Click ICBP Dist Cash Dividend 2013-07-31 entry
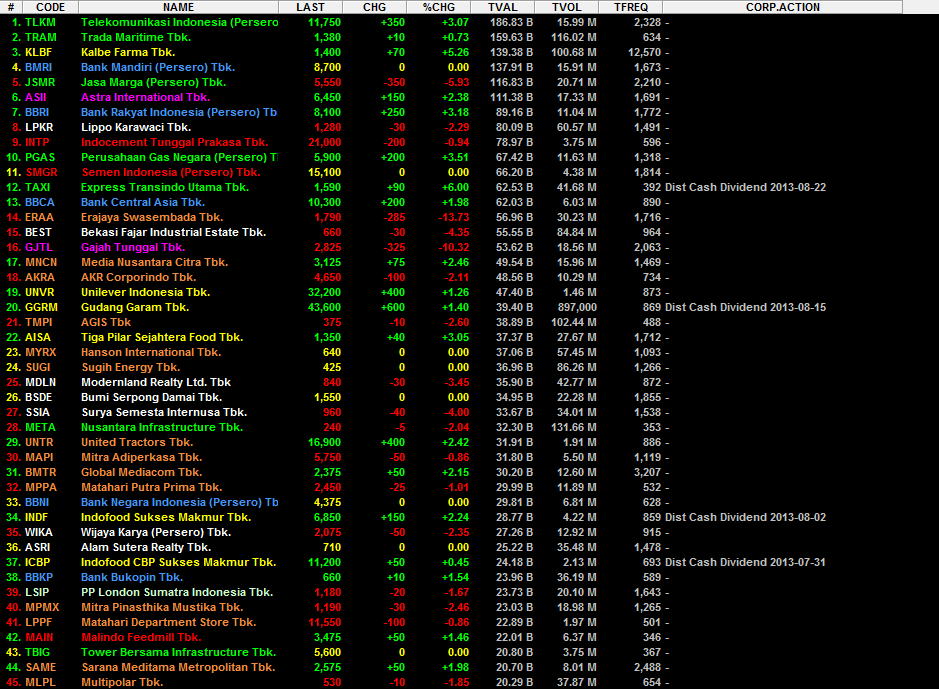939x689 pixels. coord(745,562)
